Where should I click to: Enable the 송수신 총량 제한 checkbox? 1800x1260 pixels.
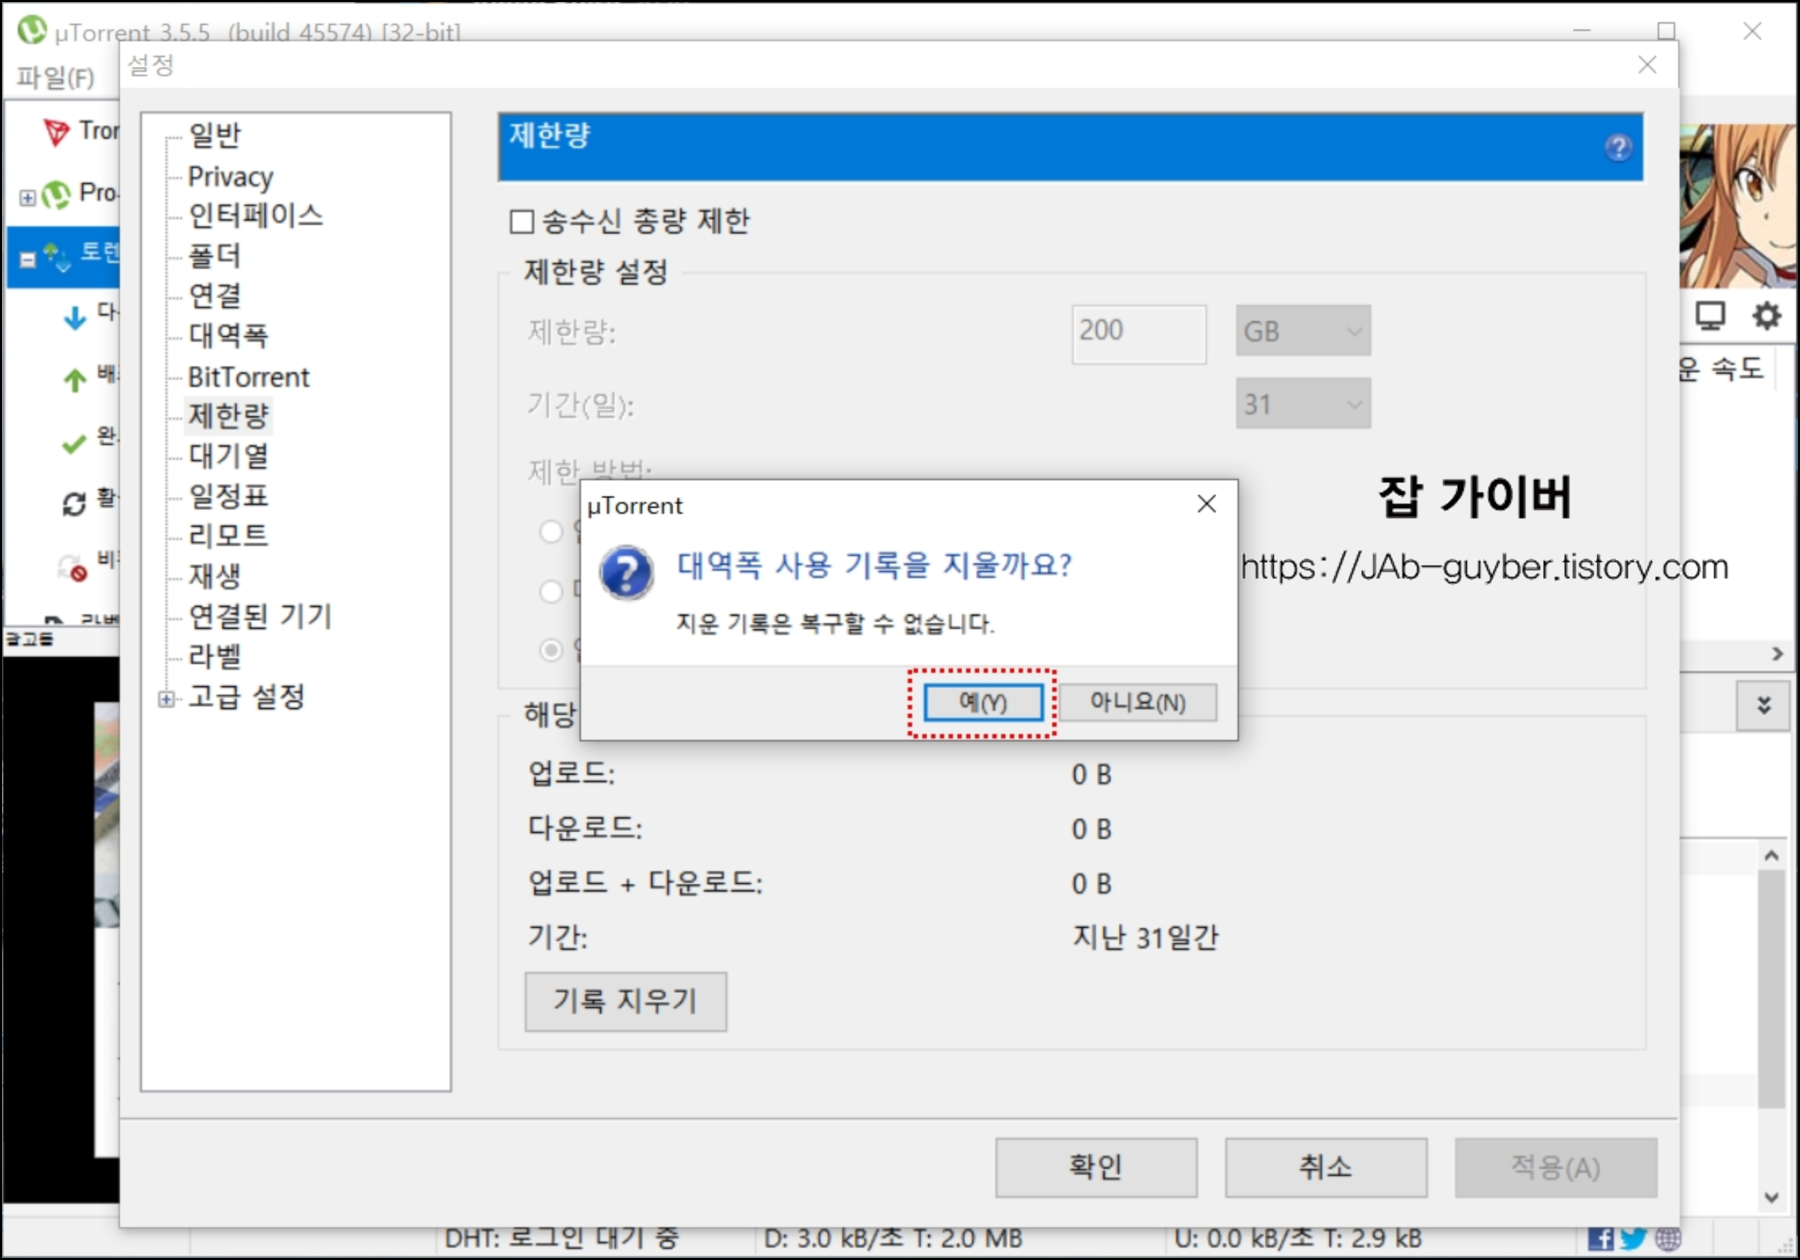pyautogui.click(x=522, y=221)
